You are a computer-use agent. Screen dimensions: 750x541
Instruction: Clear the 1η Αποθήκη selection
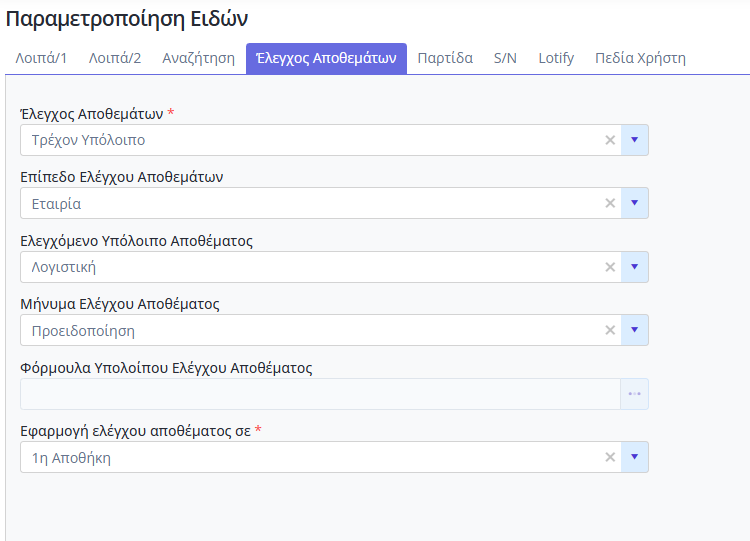tap(610, 457)
